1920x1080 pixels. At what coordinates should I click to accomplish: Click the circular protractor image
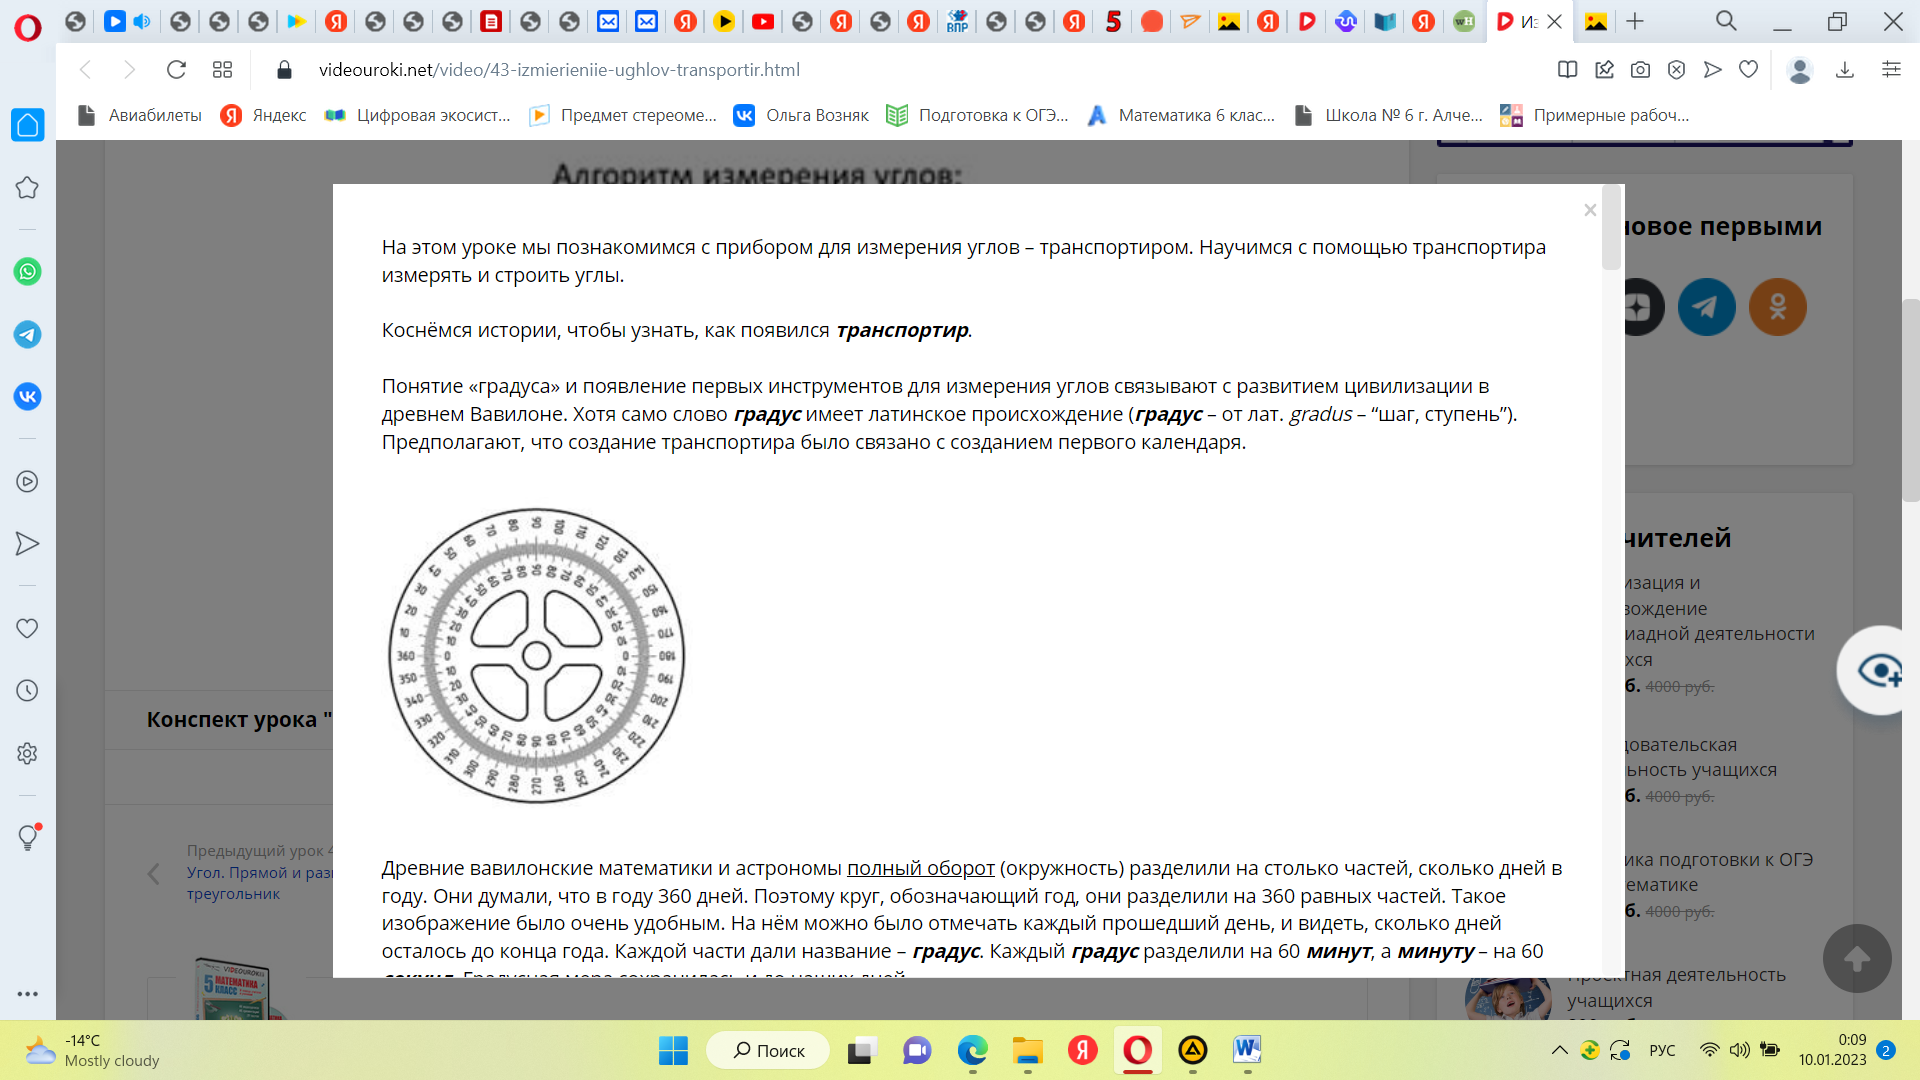(537, 656)
